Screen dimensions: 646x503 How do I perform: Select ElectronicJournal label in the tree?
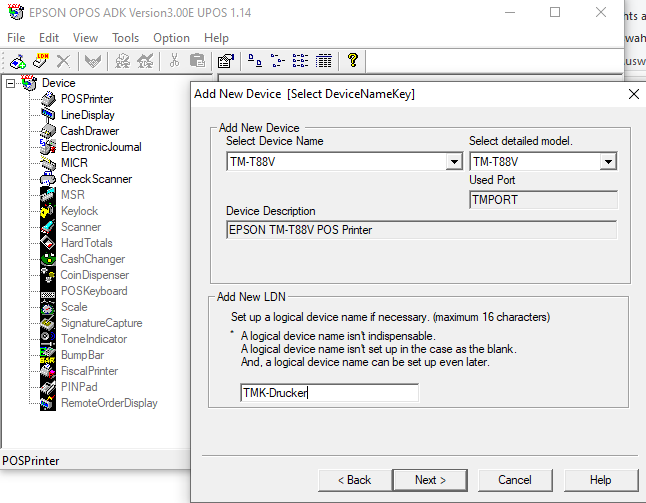click(101, 147)
